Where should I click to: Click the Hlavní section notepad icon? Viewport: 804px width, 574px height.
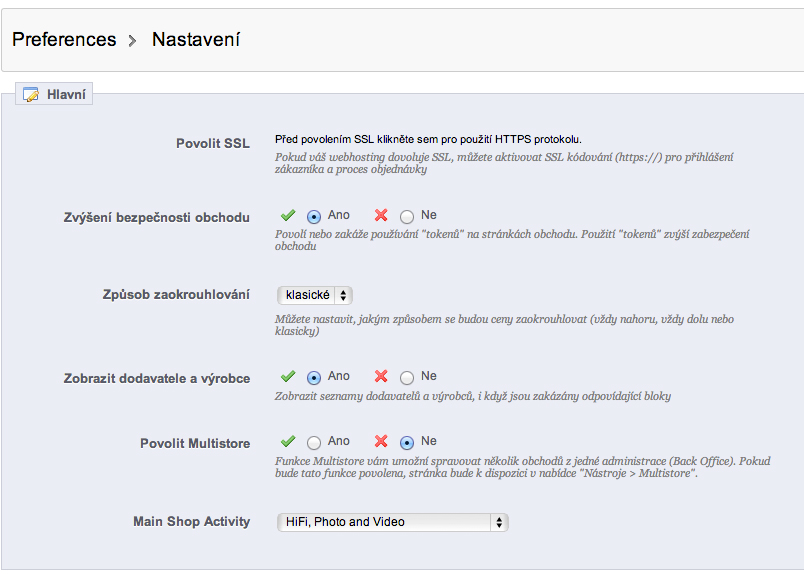pos(31,95)
